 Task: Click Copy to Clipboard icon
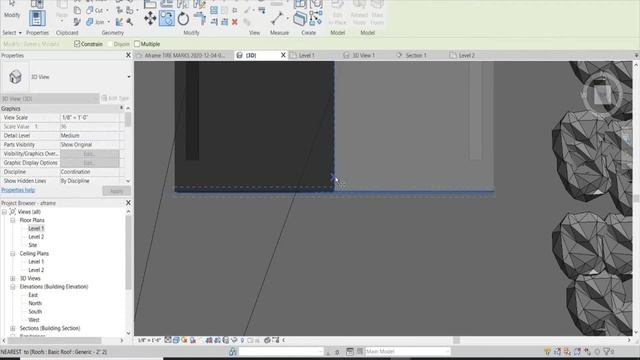pos(77,10)
